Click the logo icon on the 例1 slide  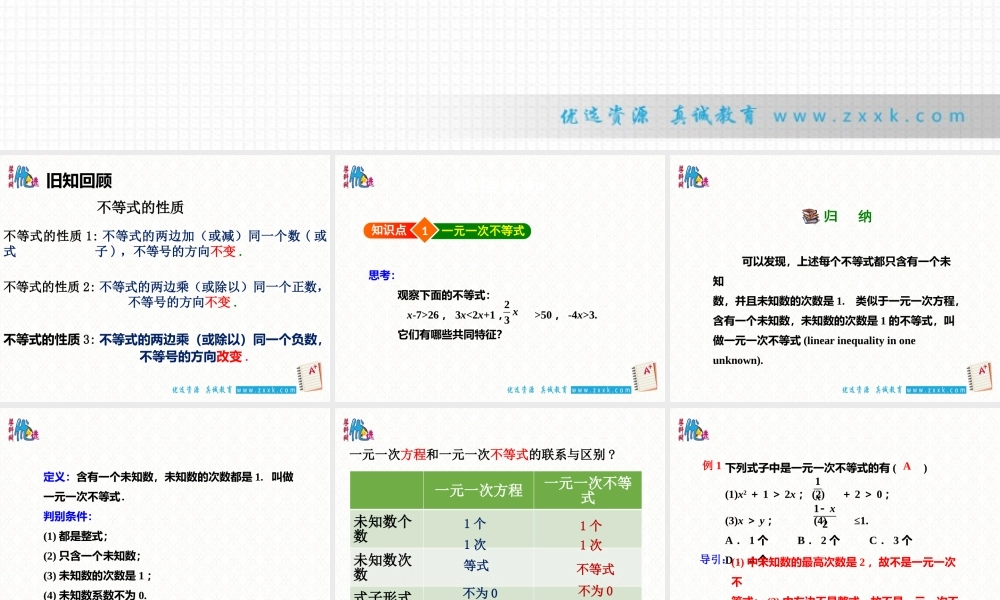693,430
